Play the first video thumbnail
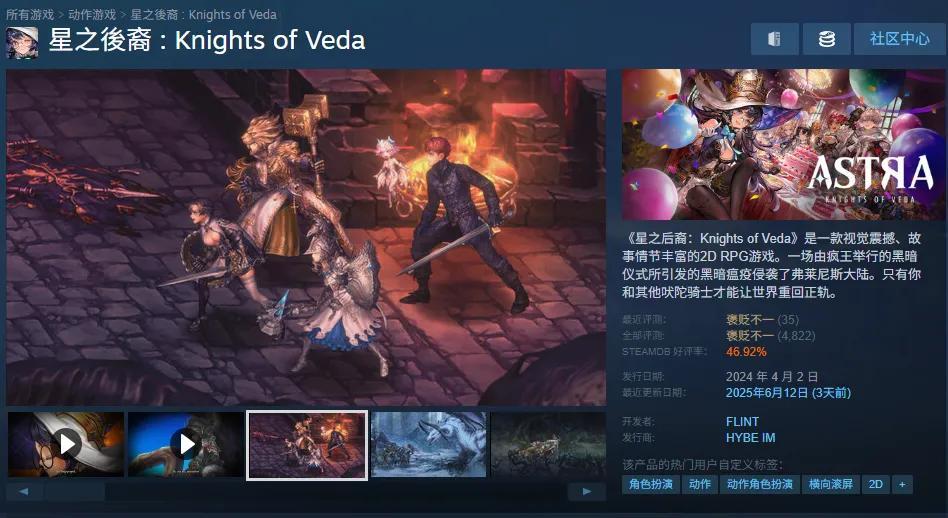Screen dimensions: 948x518 point(66,444)
